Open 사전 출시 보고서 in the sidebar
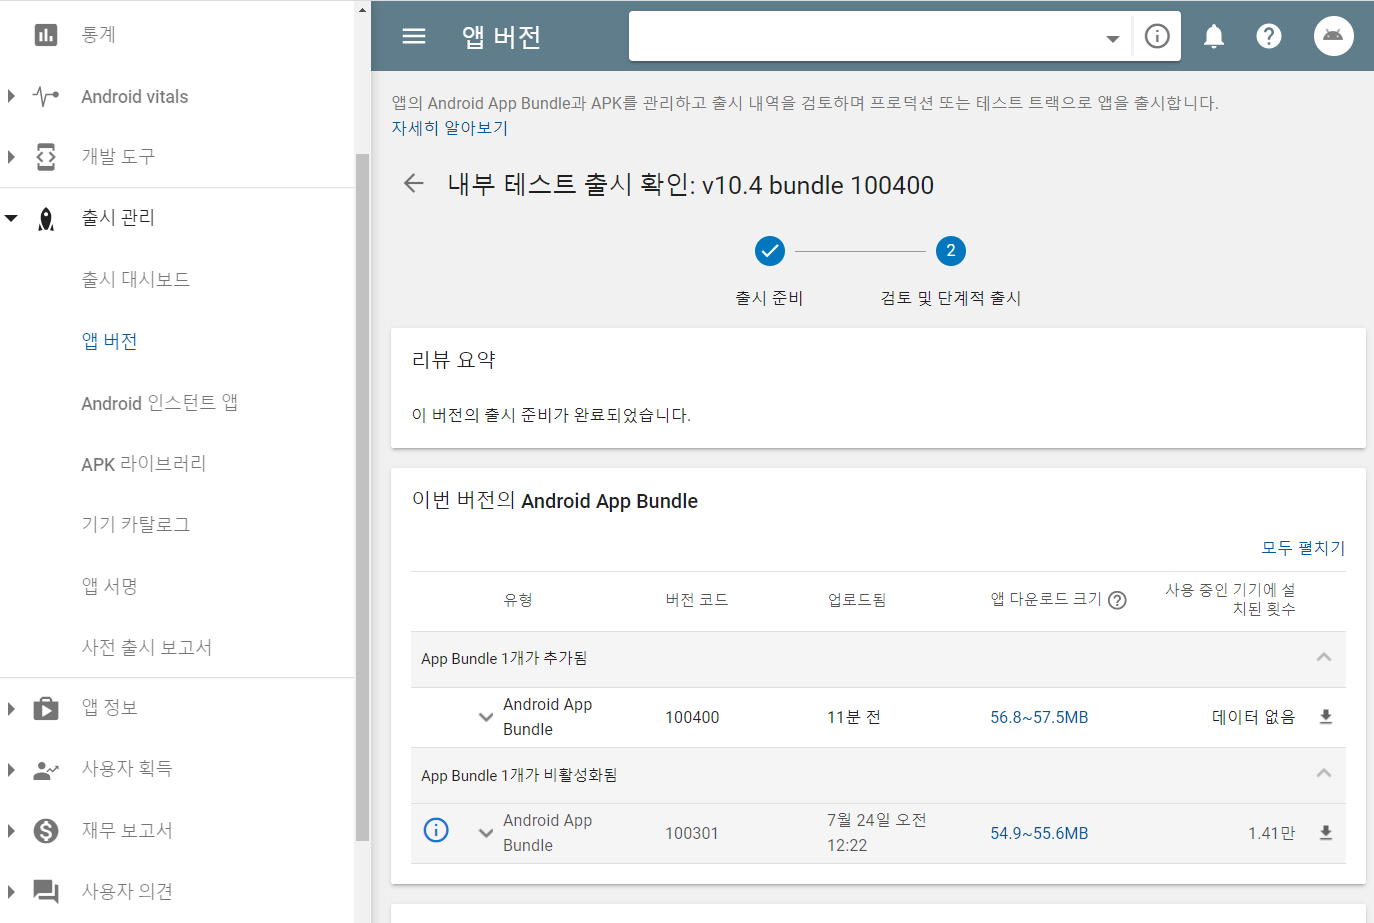The height and width of the screenshot is (923, 1374). [147, 647]
